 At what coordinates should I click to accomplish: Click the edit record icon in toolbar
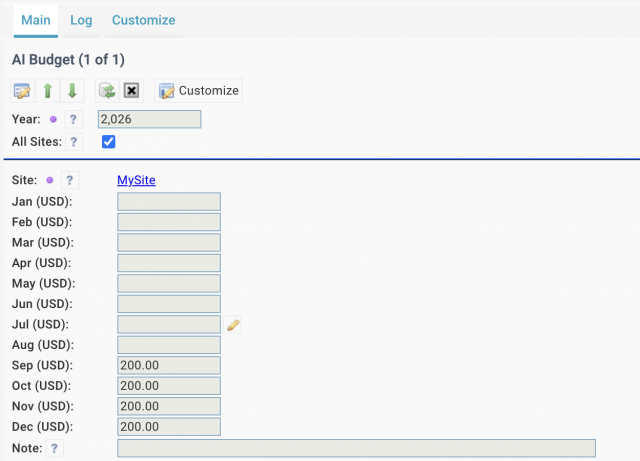[x=22, y=91]
